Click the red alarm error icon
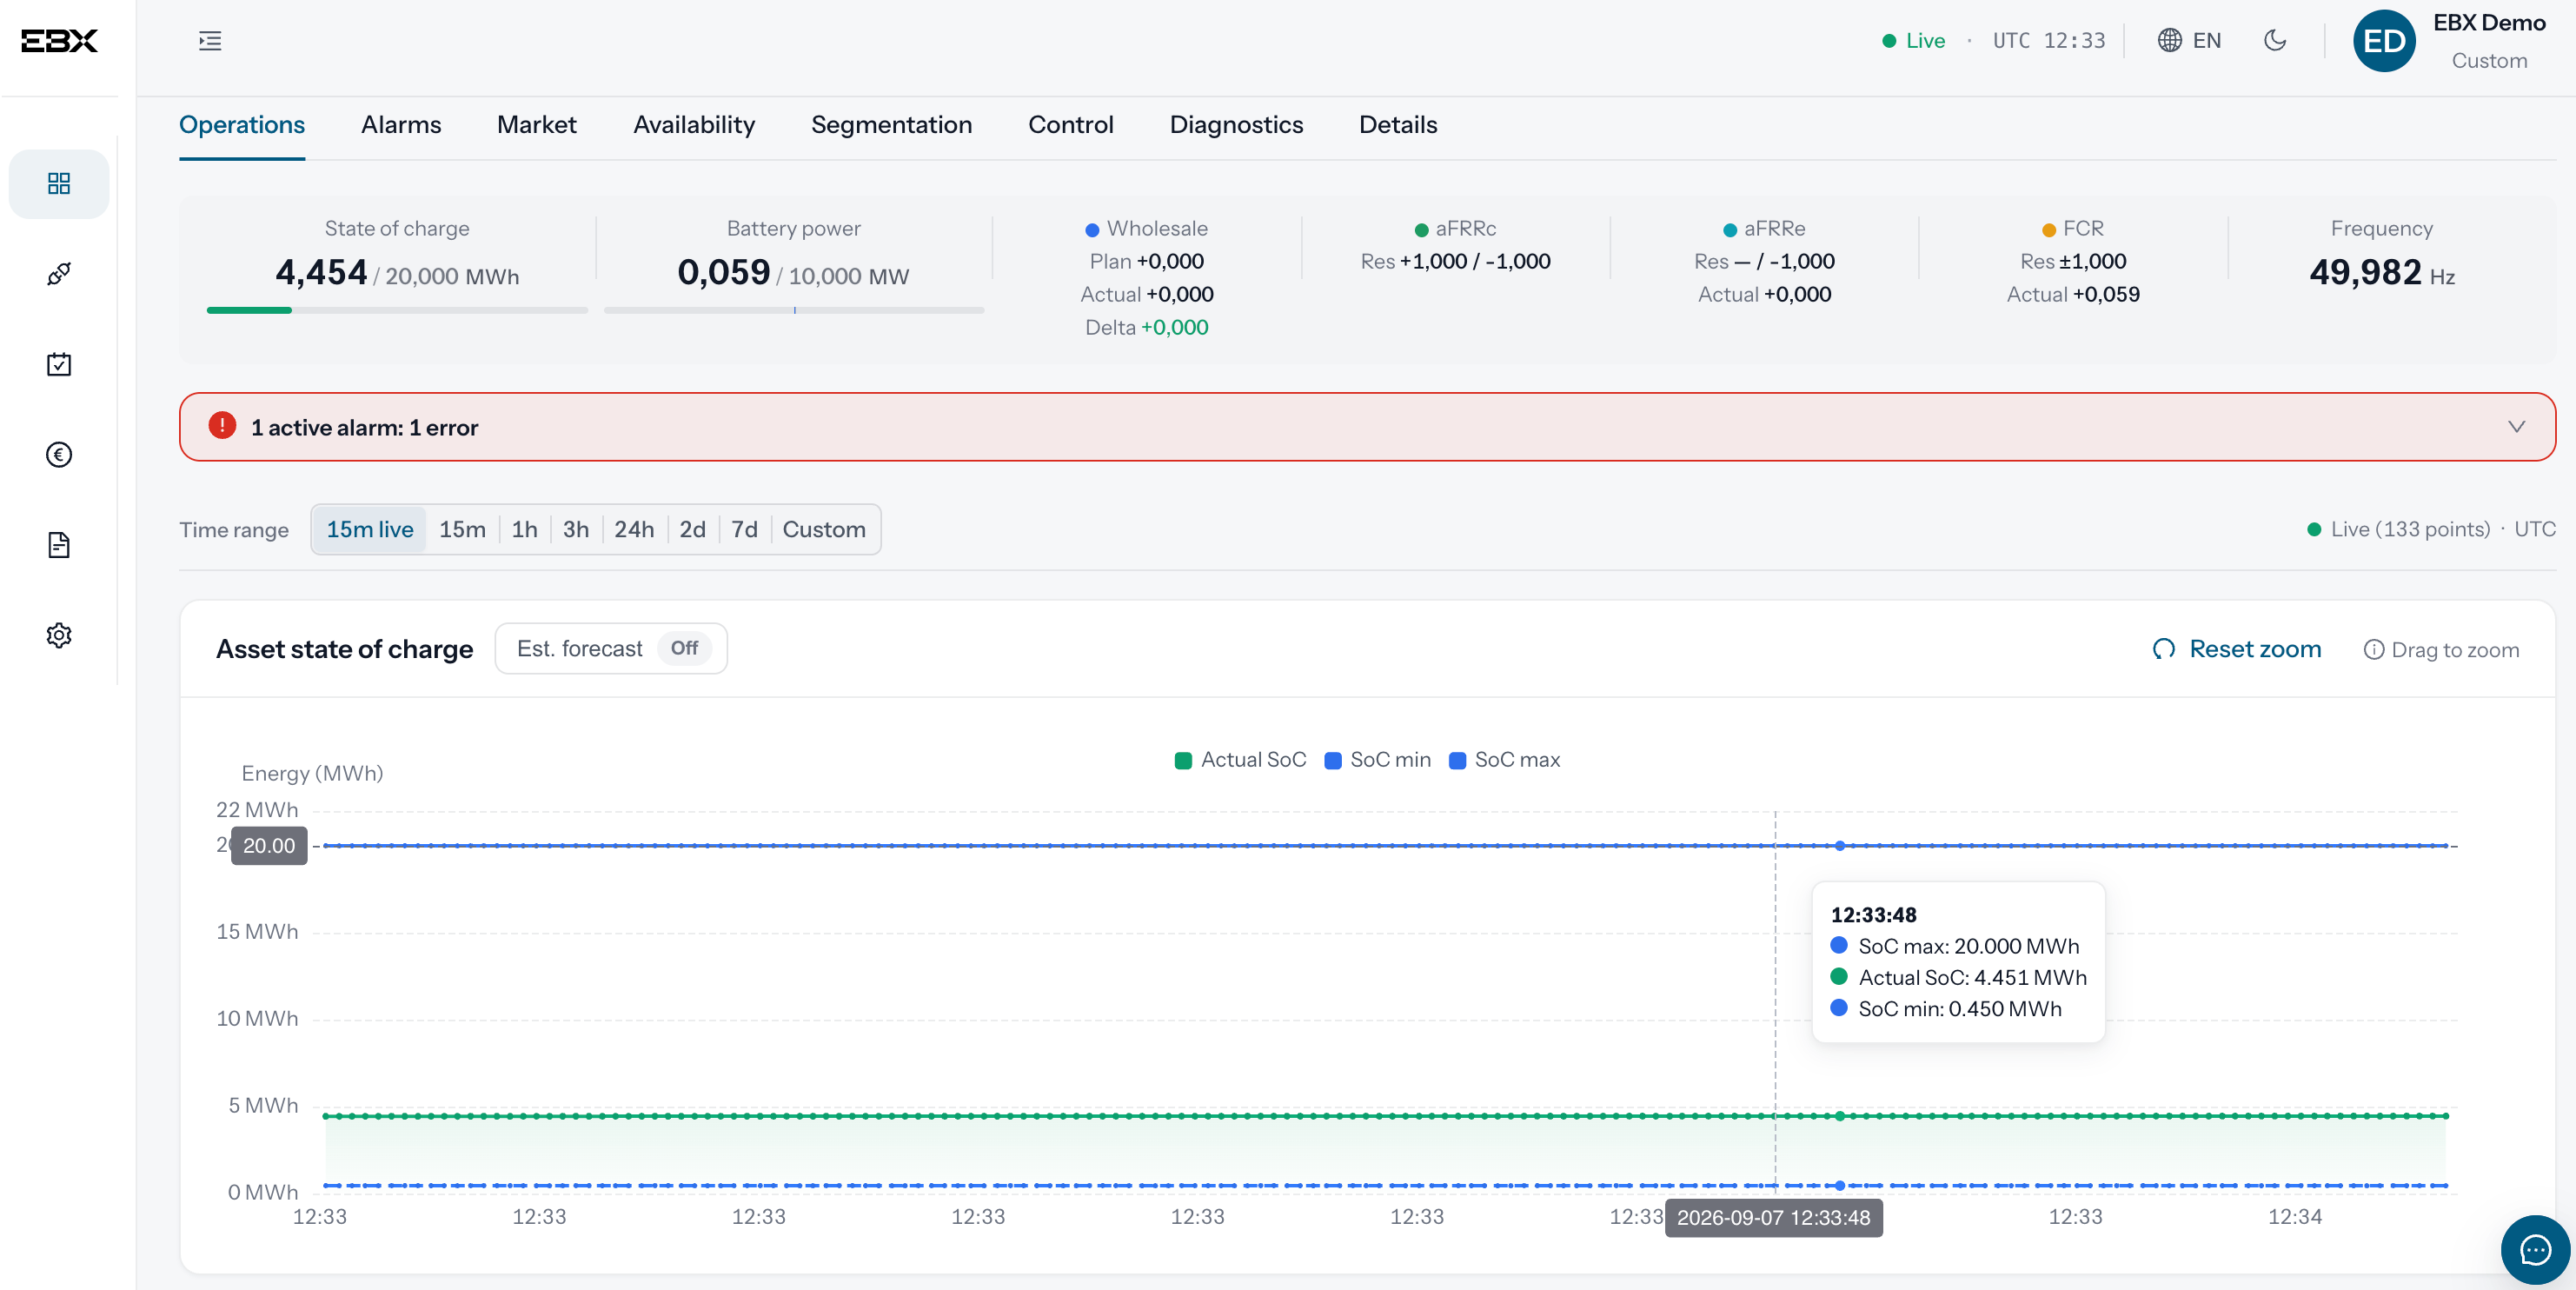Viewport: 2576px width, 1290px height. [222, 426]
